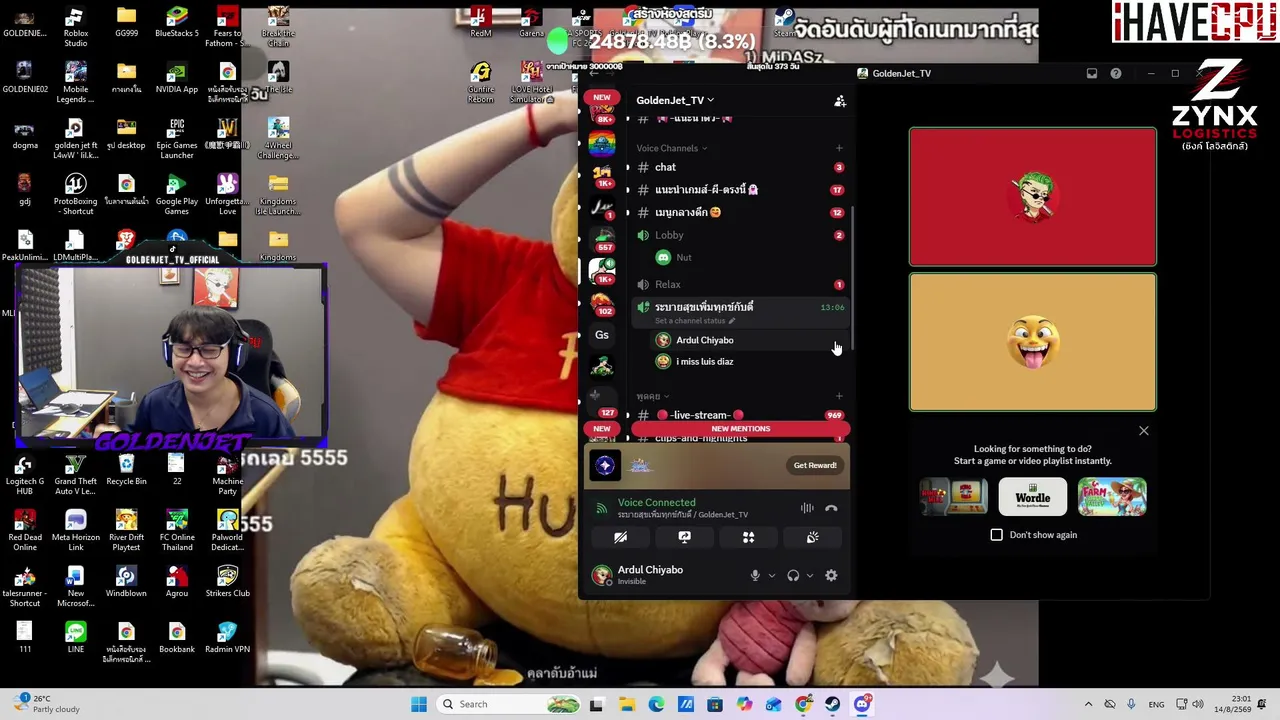Switch to Steam on the taskbar

832,704
